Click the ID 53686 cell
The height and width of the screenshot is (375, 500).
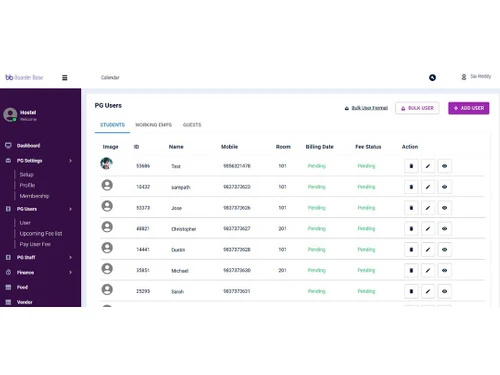pos(143,166)
